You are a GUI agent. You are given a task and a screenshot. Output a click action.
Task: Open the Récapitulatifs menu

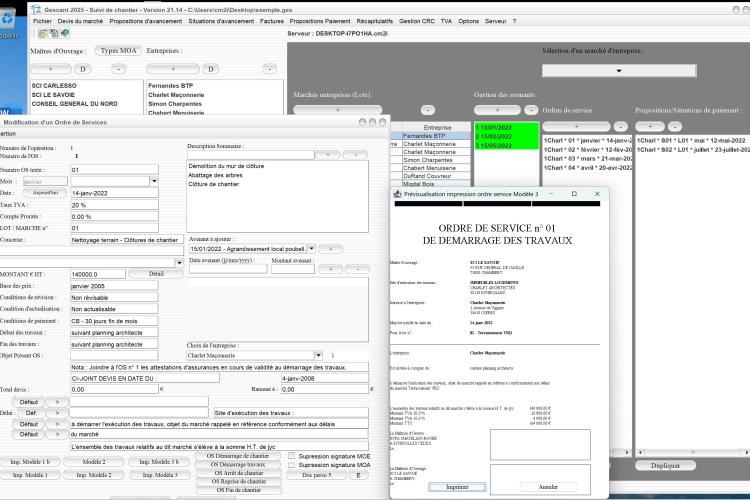[x=375, y=21]
